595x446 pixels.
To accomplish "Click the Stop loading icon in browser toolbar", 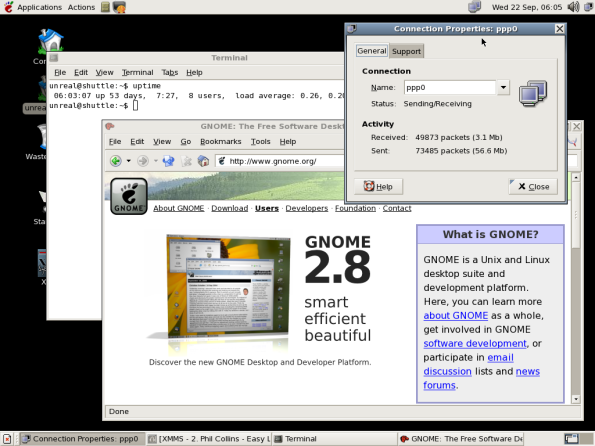I will point(186,161).
